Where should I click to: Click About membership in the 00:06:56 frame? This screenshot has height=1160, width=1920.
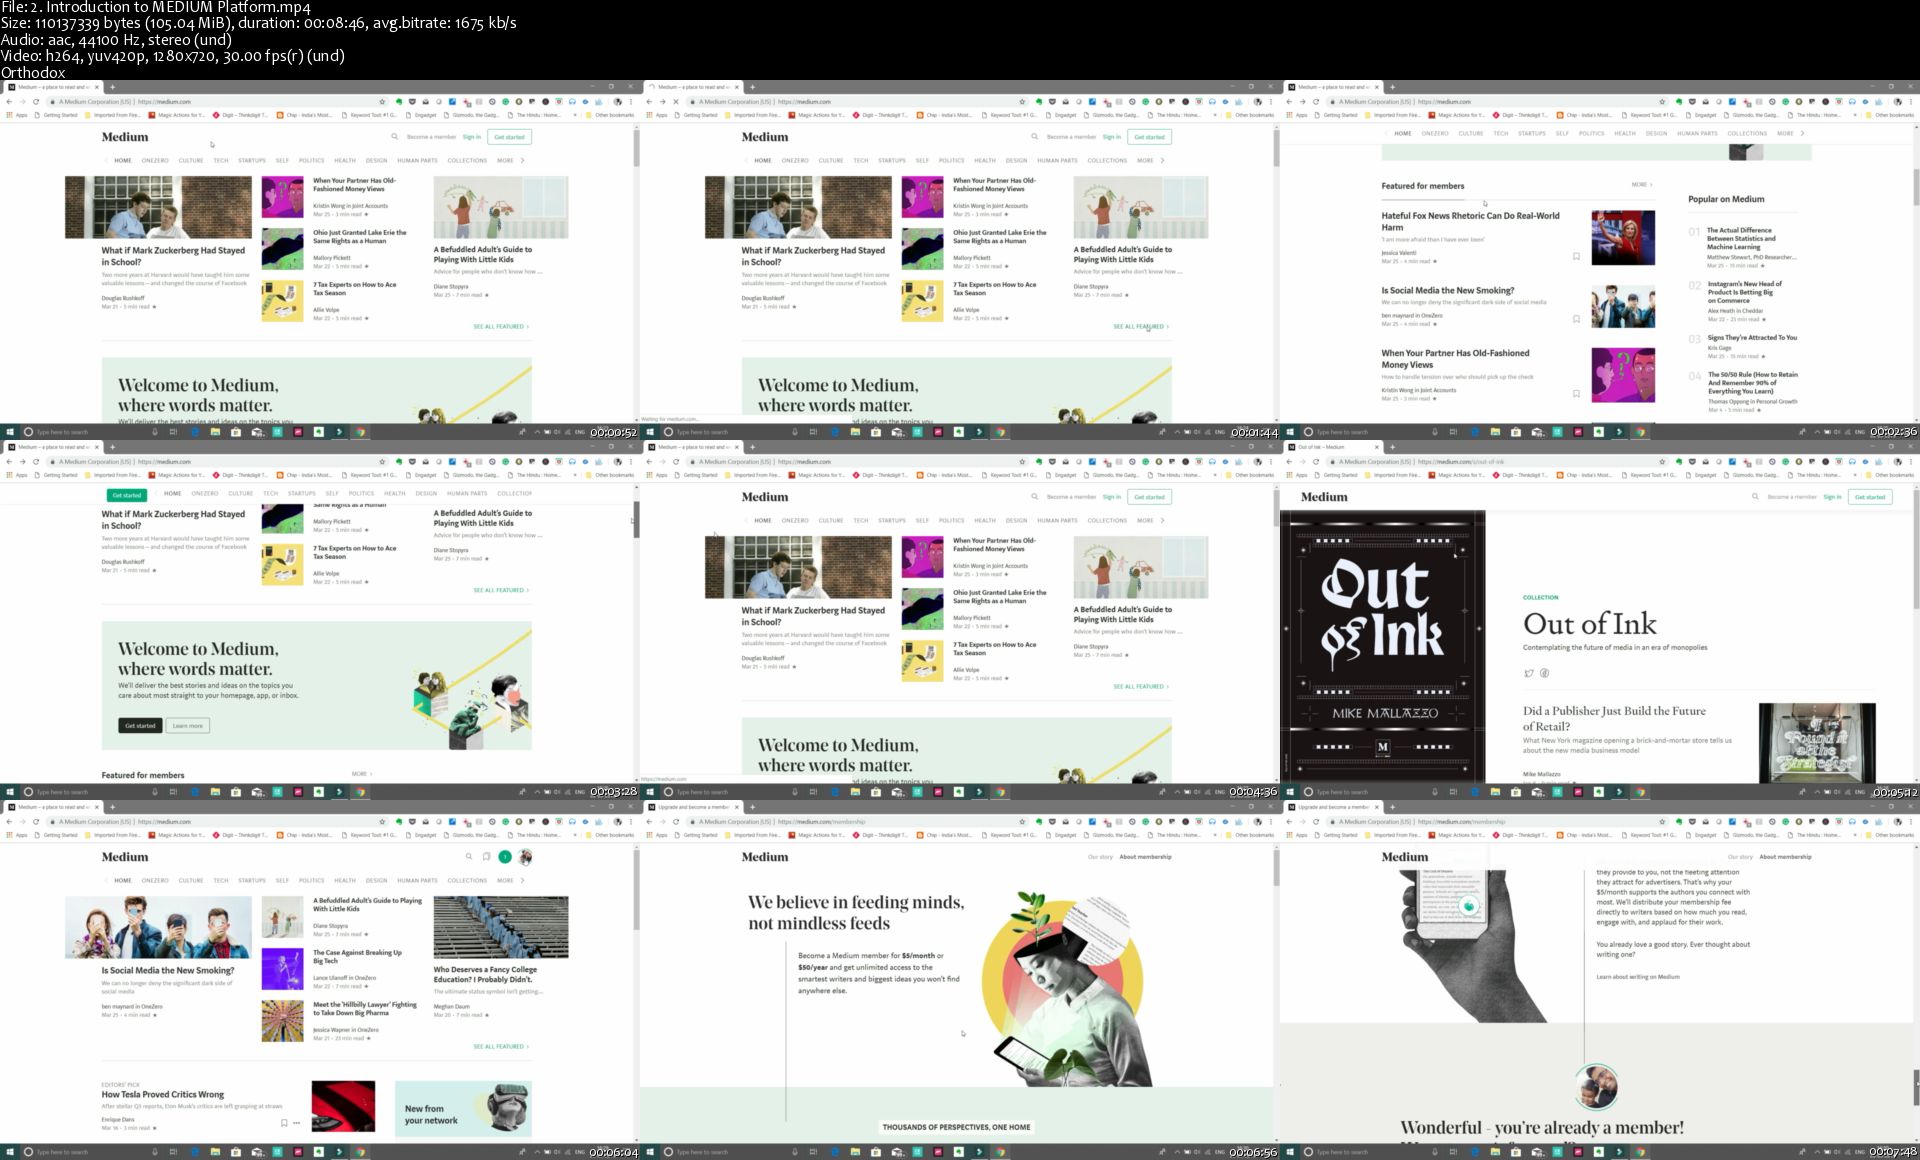pyautogui.click(x=1145, y=857)
